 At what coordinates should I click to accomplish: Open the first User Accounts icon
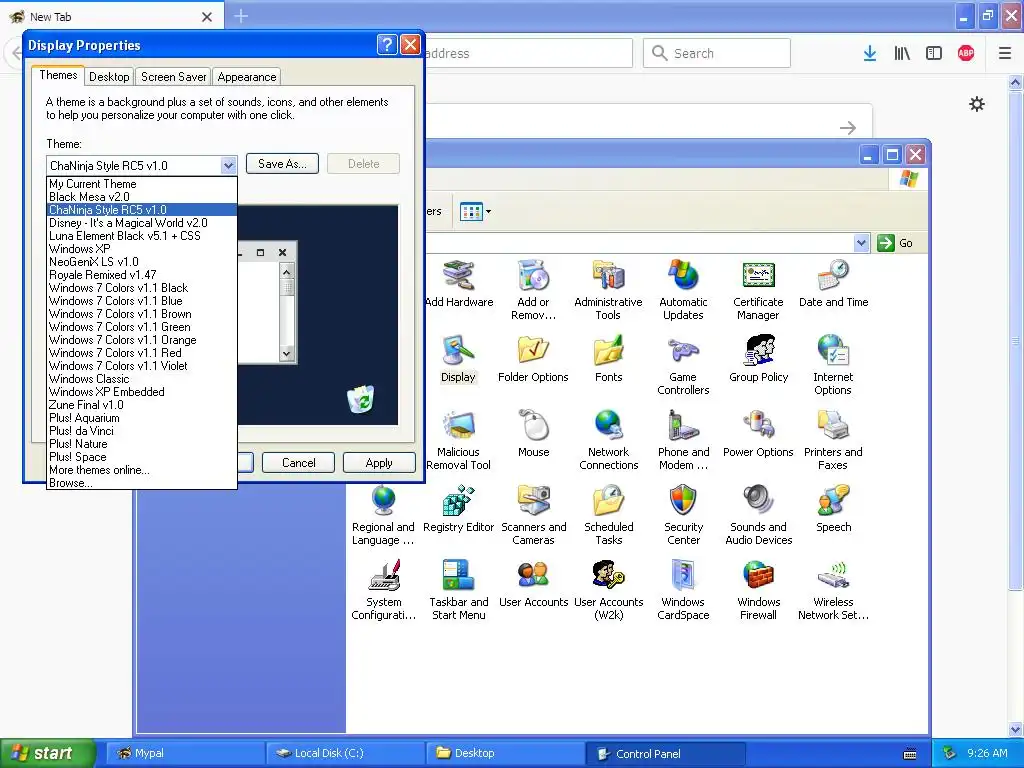pyautogui.click(x=533, y=584)
